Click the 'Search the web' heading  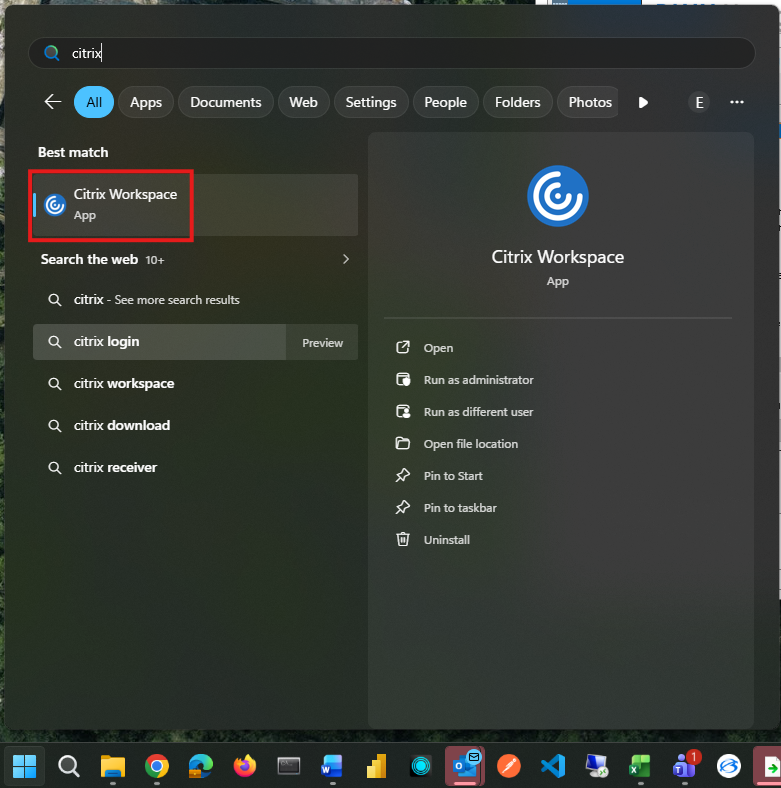pos(89,259)
